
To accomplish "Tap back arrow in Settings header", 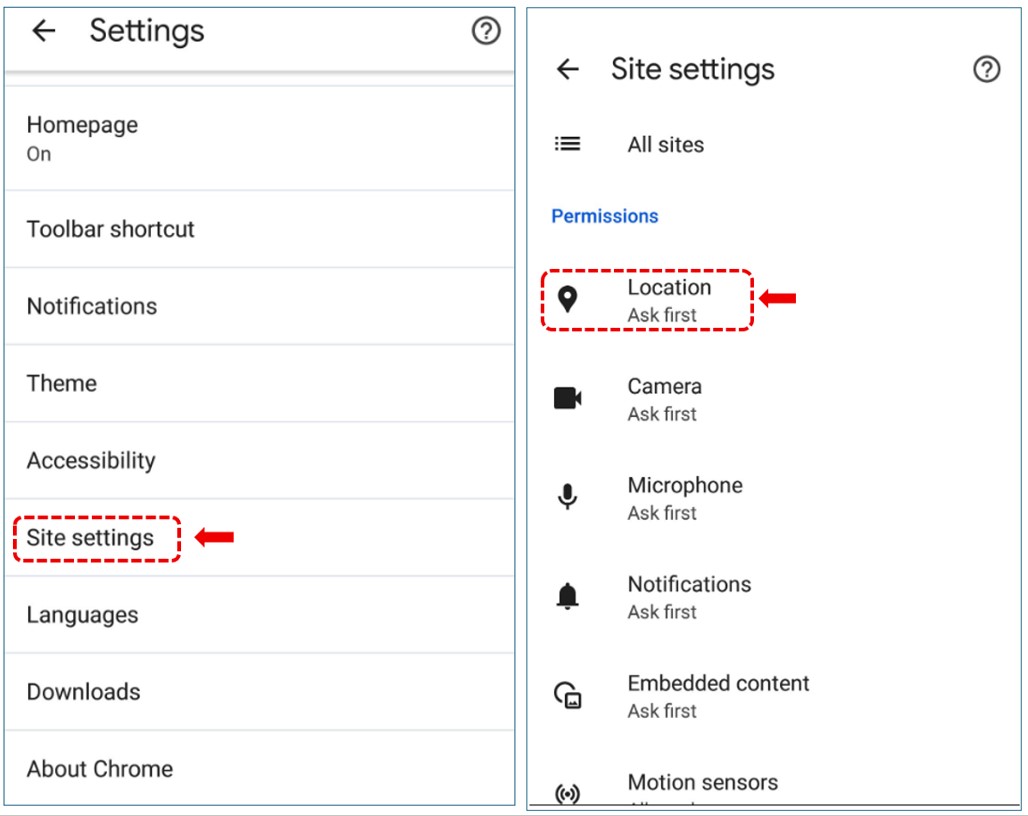I will click(x=43, y=31).
